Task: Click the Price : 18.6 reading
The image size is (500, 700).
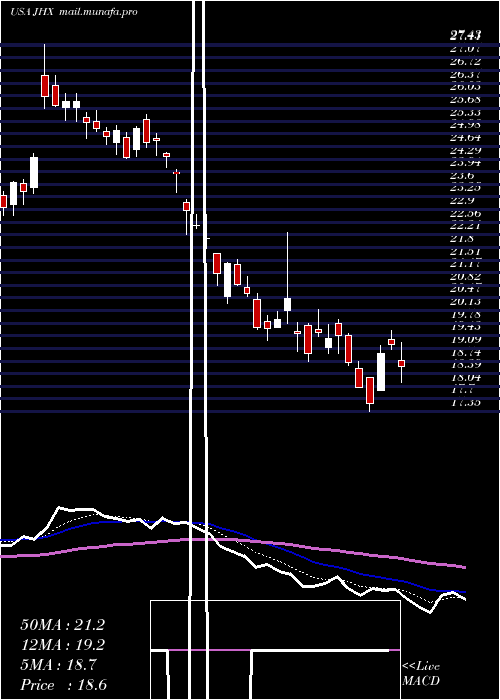Action: [x=63, y=686]
